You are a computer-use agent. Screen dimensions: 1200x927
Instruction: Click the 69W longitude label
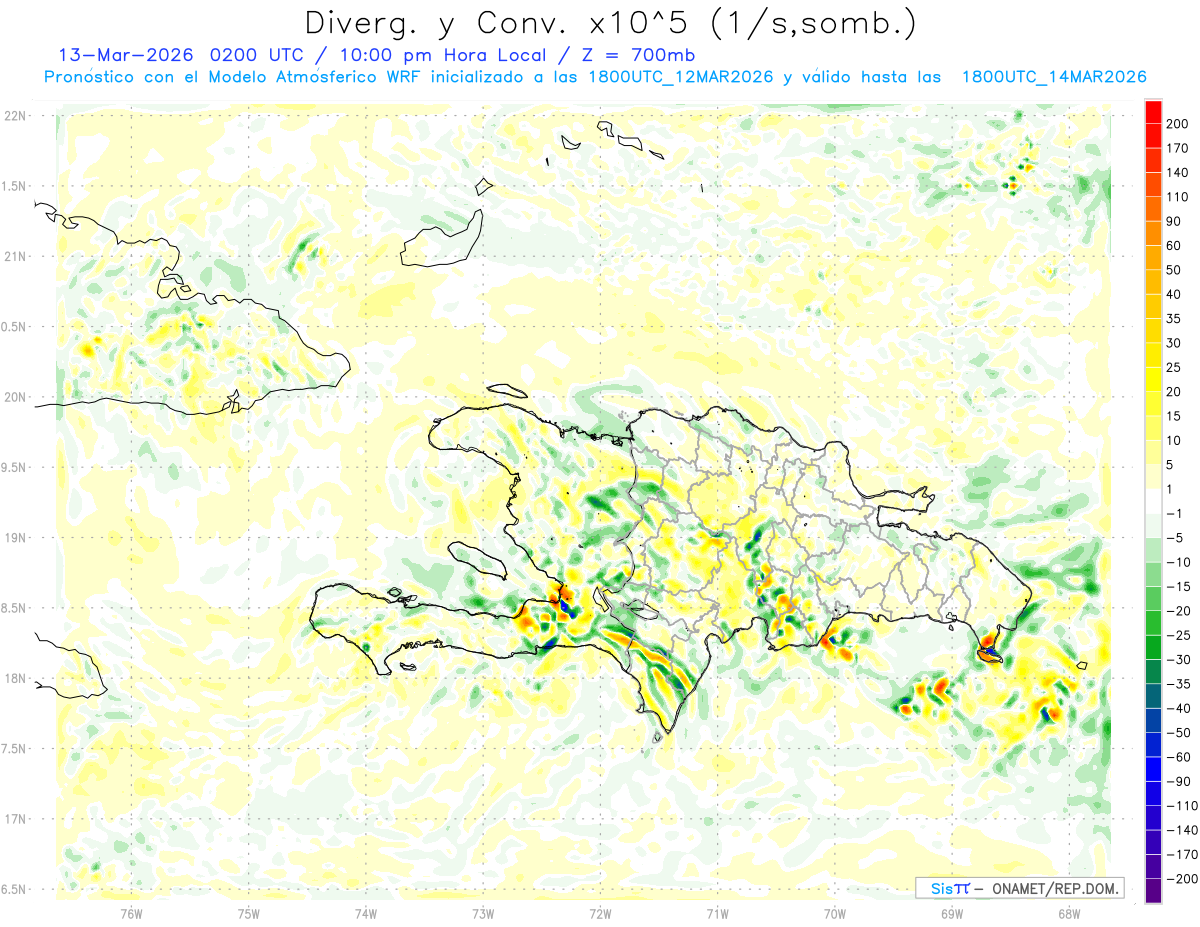pos(952,912)
